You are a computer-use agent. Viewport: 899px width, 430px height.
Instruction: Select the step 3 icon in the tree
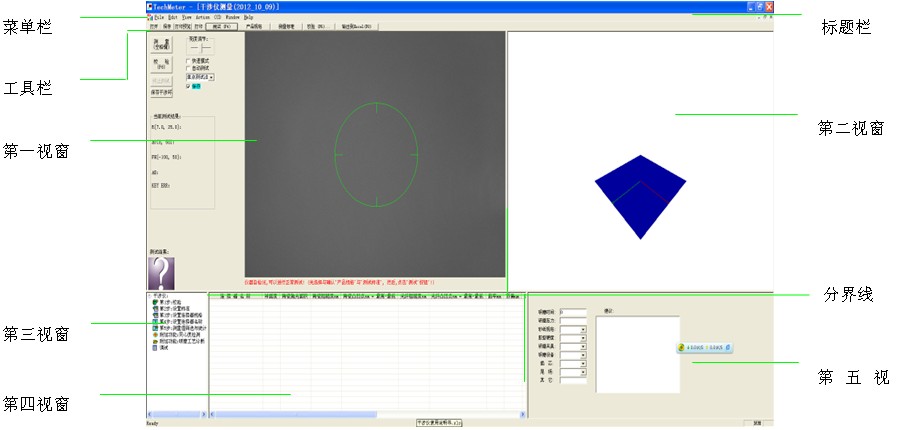155,315
